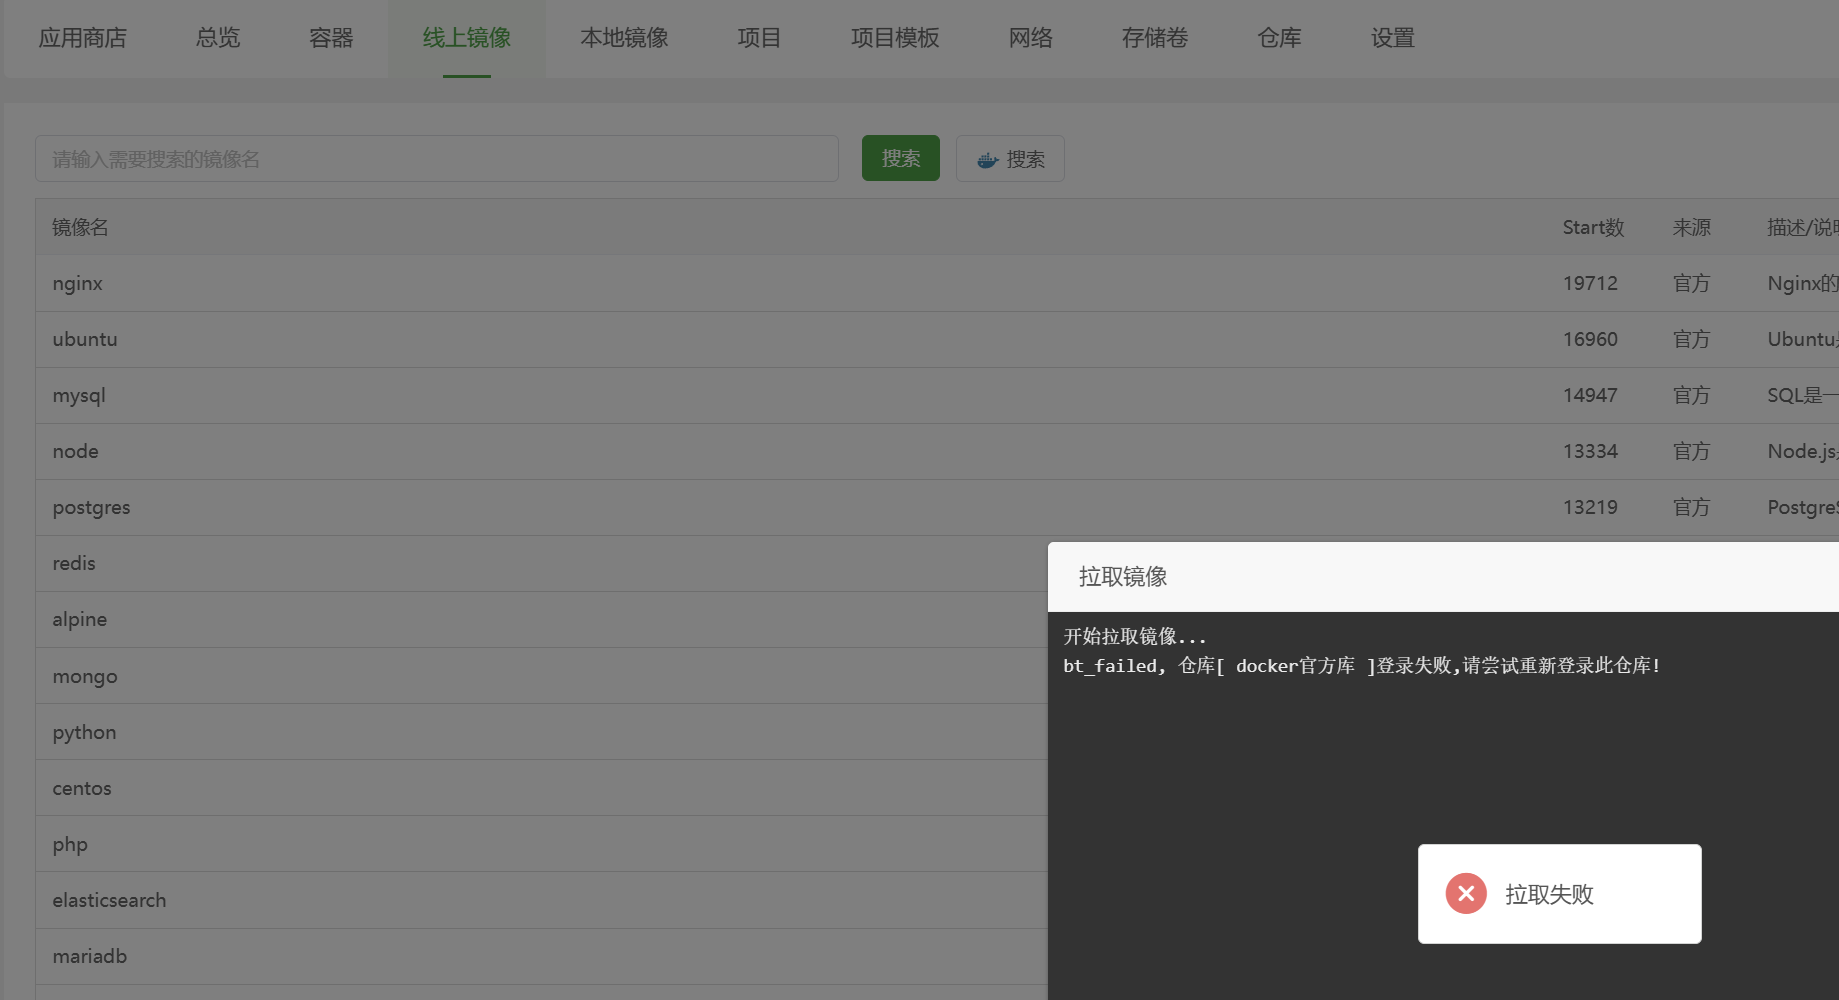Click the 14947 star count for mysql

pos(1590,395)
